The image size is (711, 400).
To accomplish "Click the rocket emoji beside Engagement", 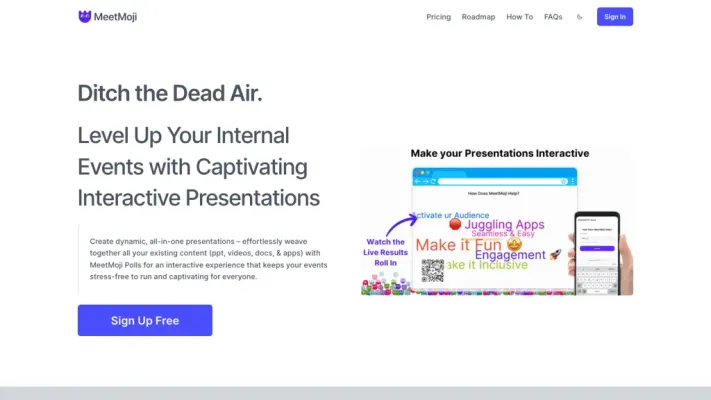I will click(555, 255).
